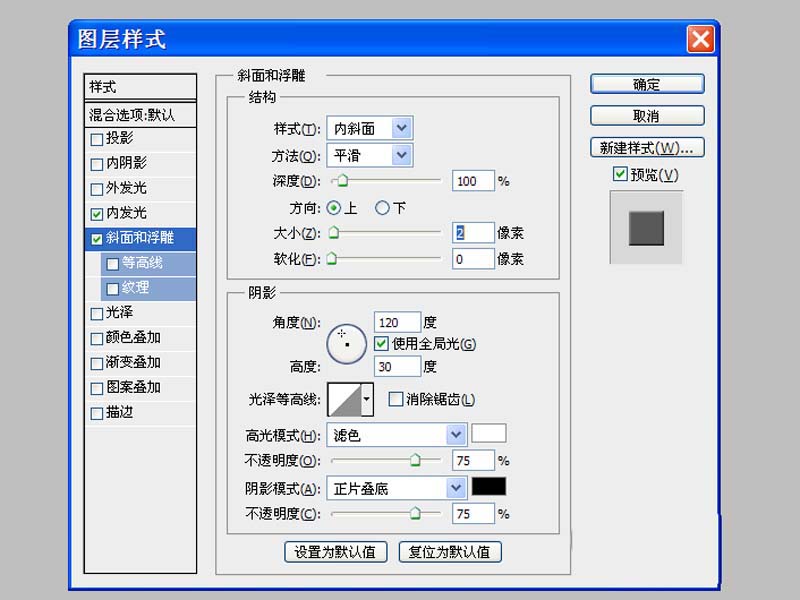Click the layer style preview thumbnail
Screen dimensions: 800x600
click(x=646, y=228)
